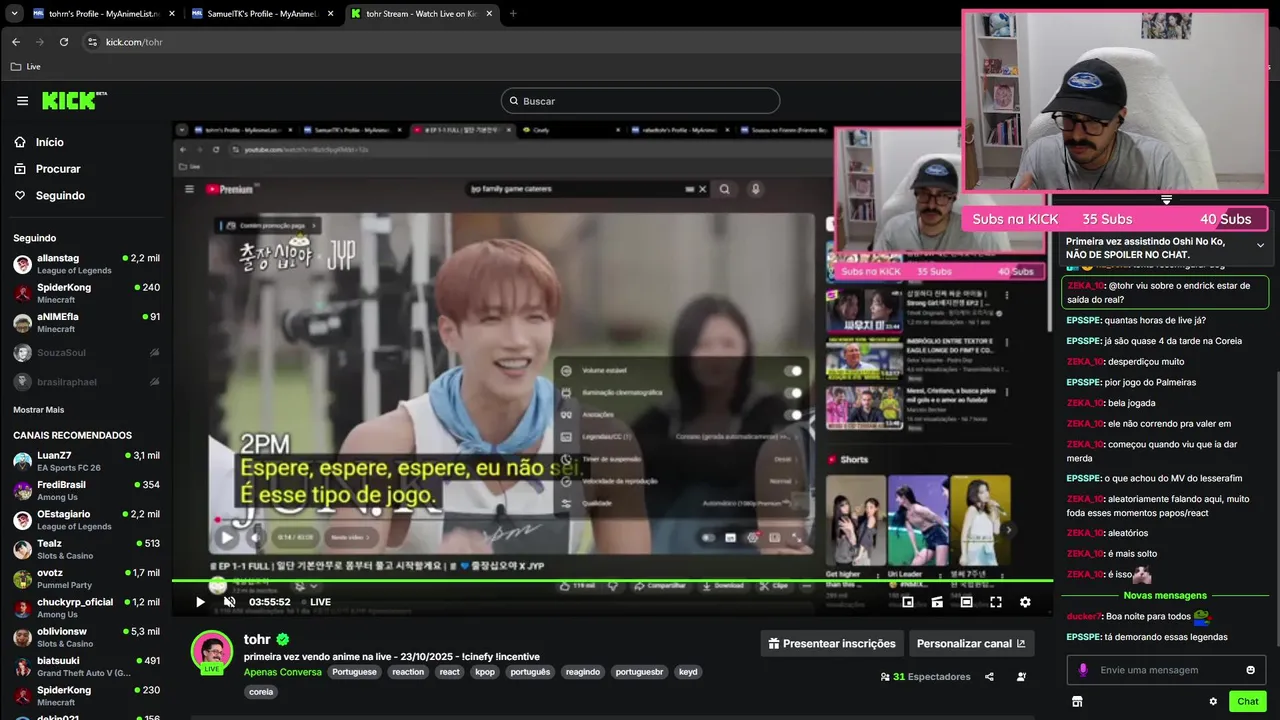This screenshot has height=720, width=1280.
Task: Open the Live bookmarks folder
Action: 26,67
